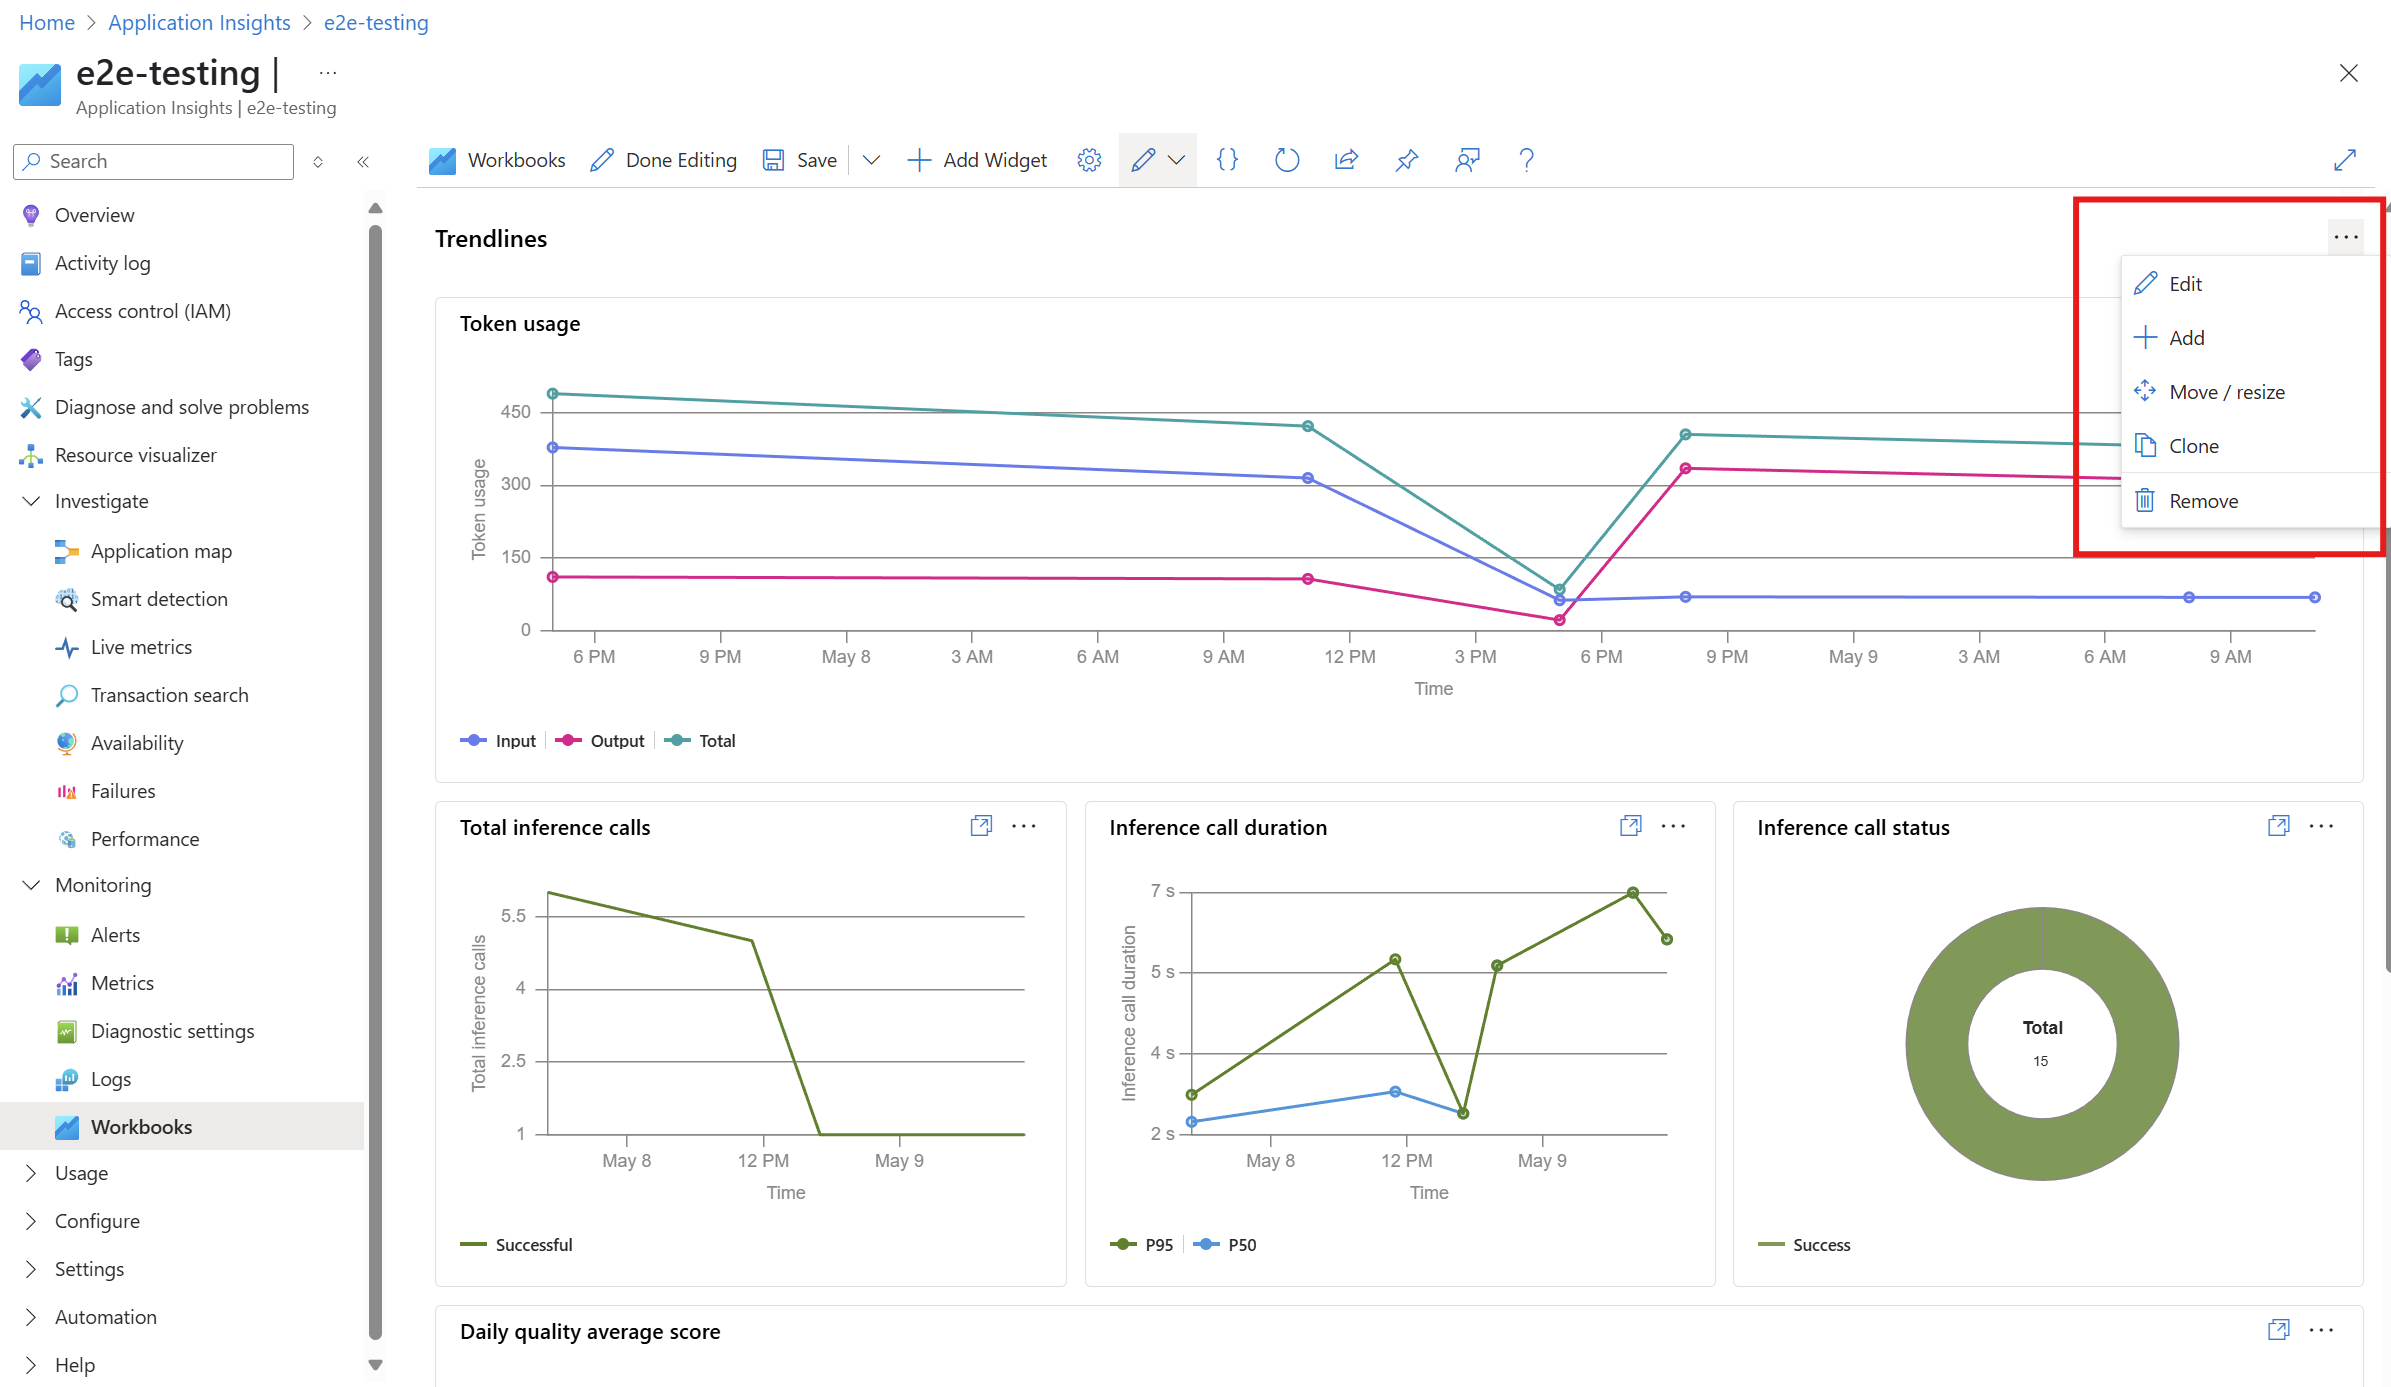This screenshot has height=1387, width=2391.
Task: Pin workbook using the pin icon
Action: coord(1407,160)
